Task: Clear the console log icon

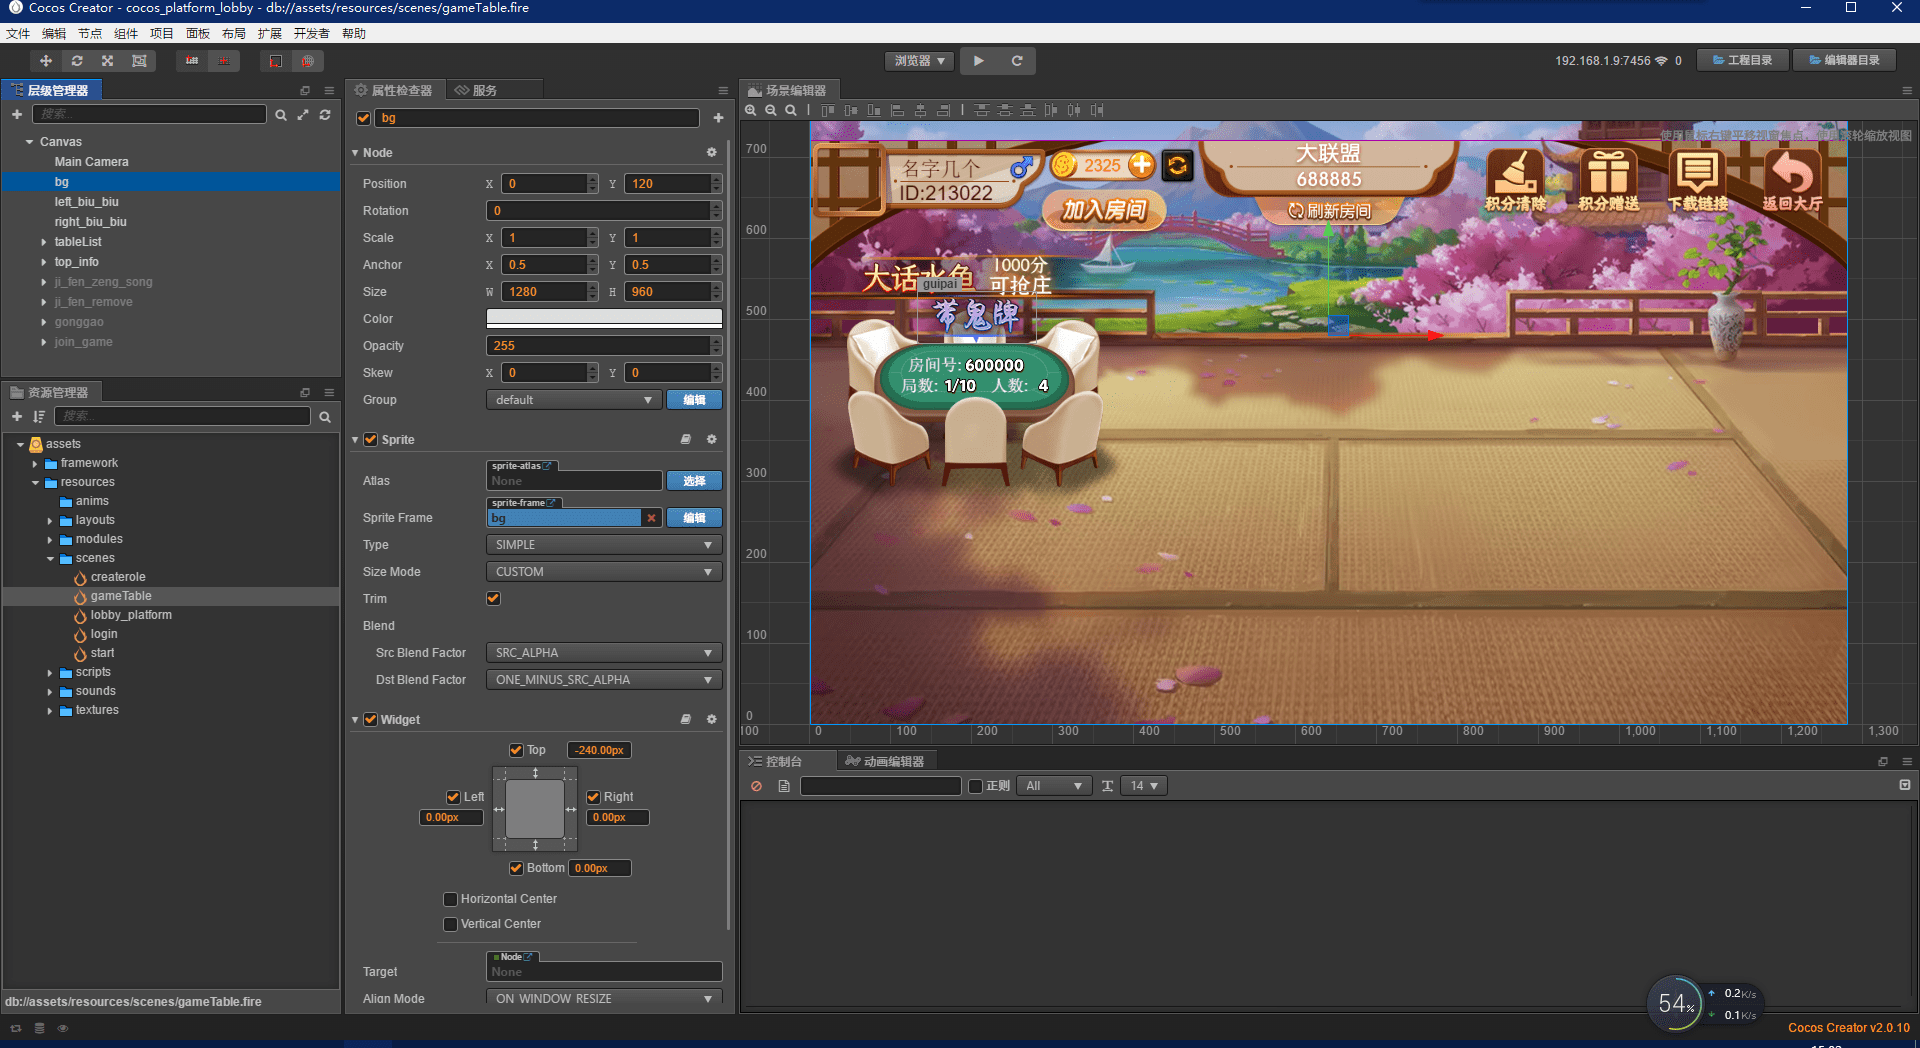Action: 757,786
